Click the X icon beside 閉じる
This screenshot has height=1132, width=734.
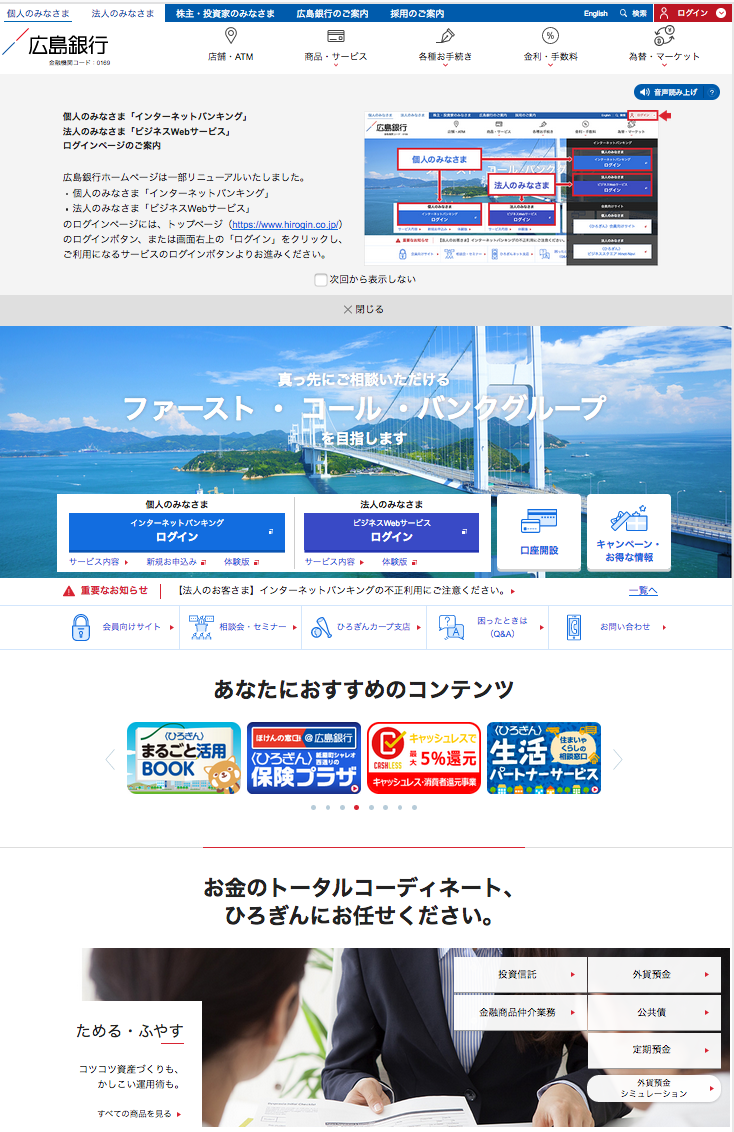point(347,309)
